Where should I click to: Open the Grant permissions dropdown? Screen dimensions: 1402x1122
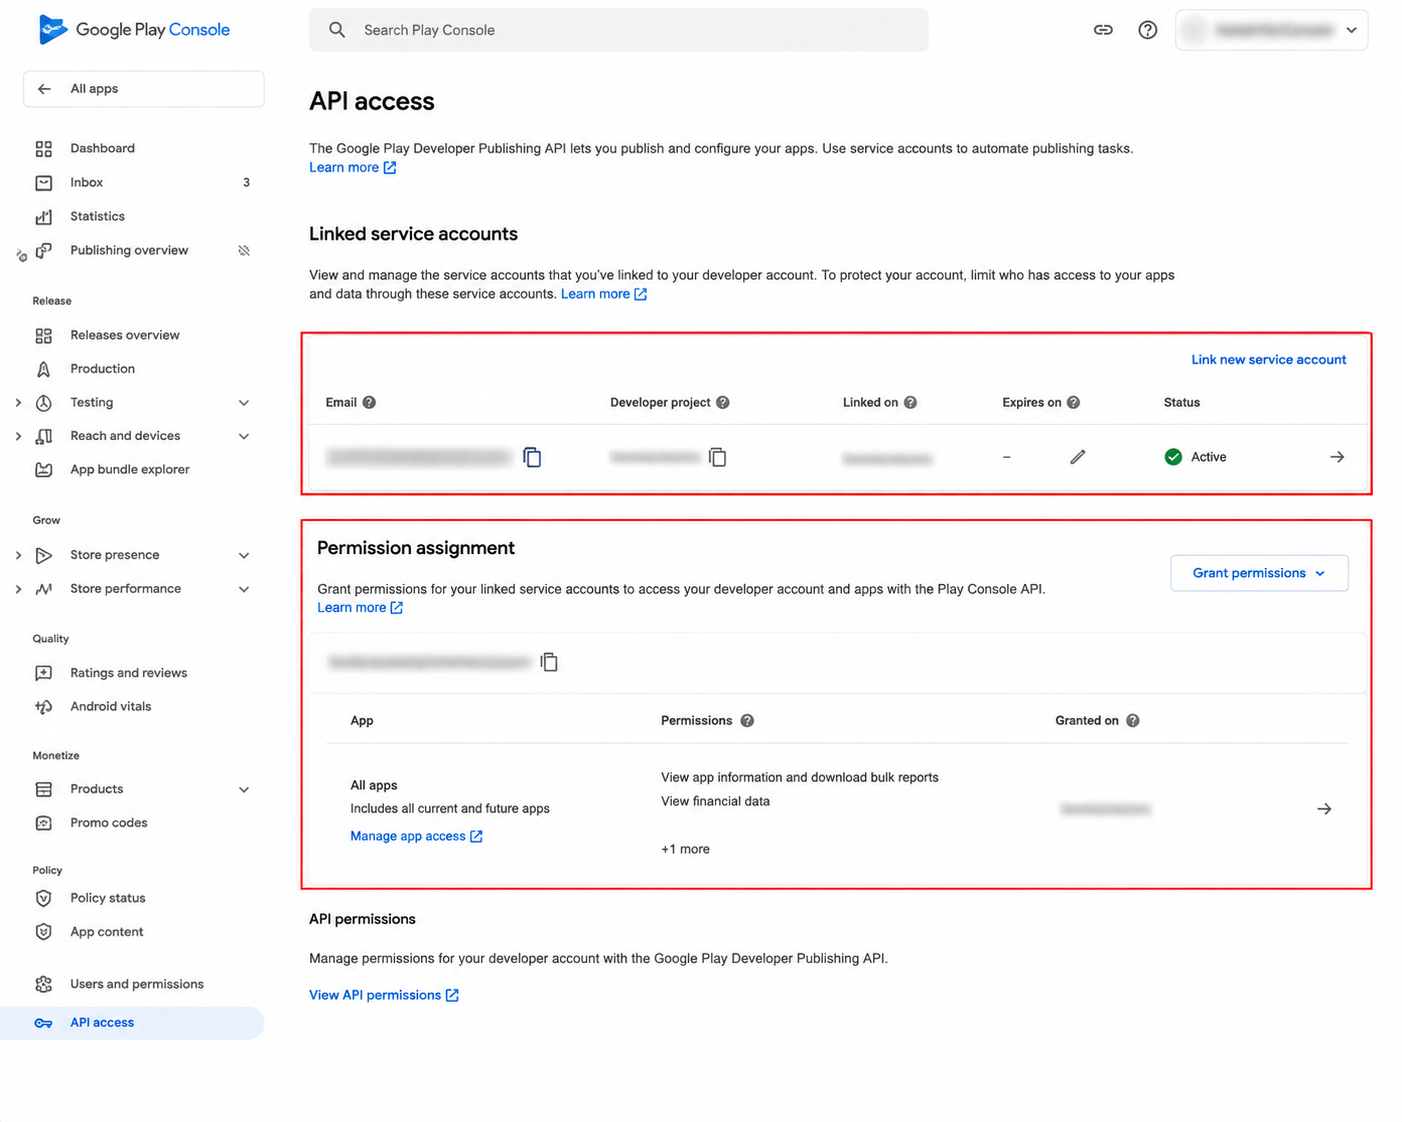[x=1259, y=573]
